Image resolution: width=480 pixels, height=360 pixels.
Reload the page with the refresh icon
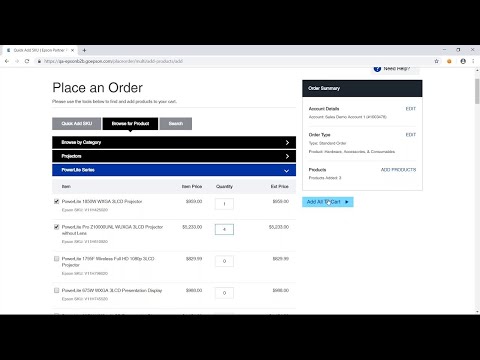pos(27,61)
